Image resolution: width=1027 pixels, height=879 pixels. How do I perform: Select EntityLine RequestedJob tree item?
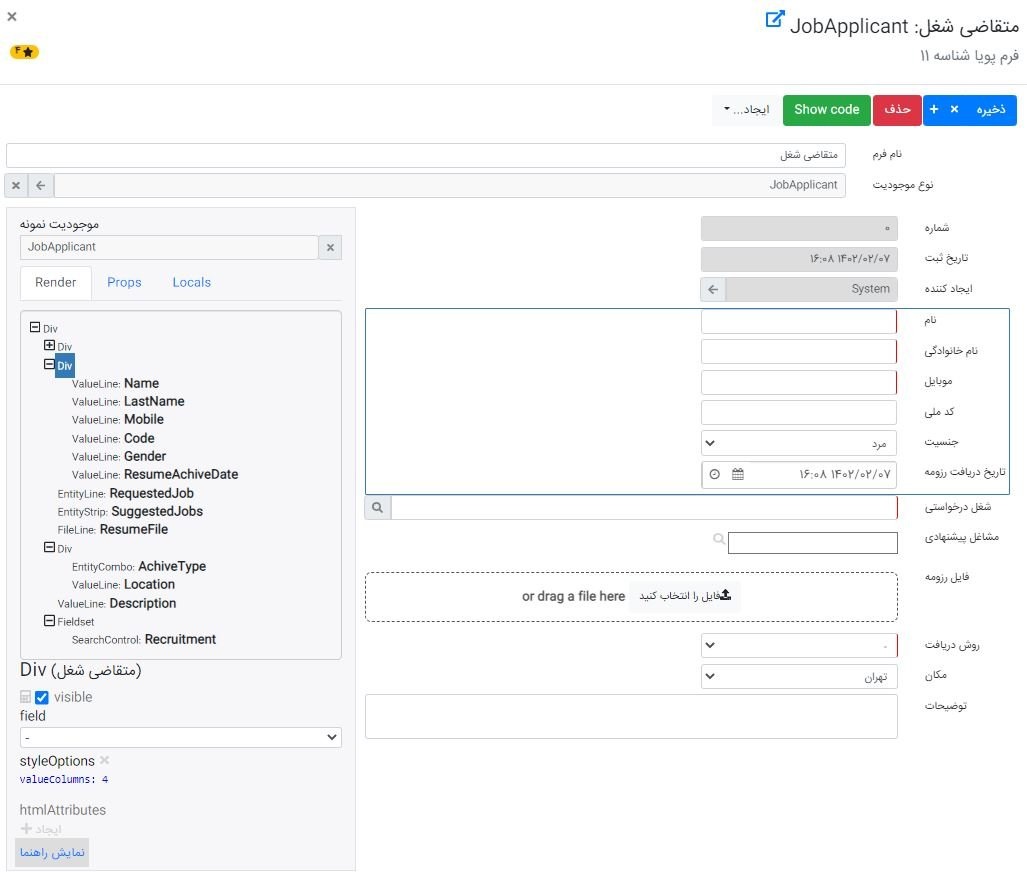[126, 493]
